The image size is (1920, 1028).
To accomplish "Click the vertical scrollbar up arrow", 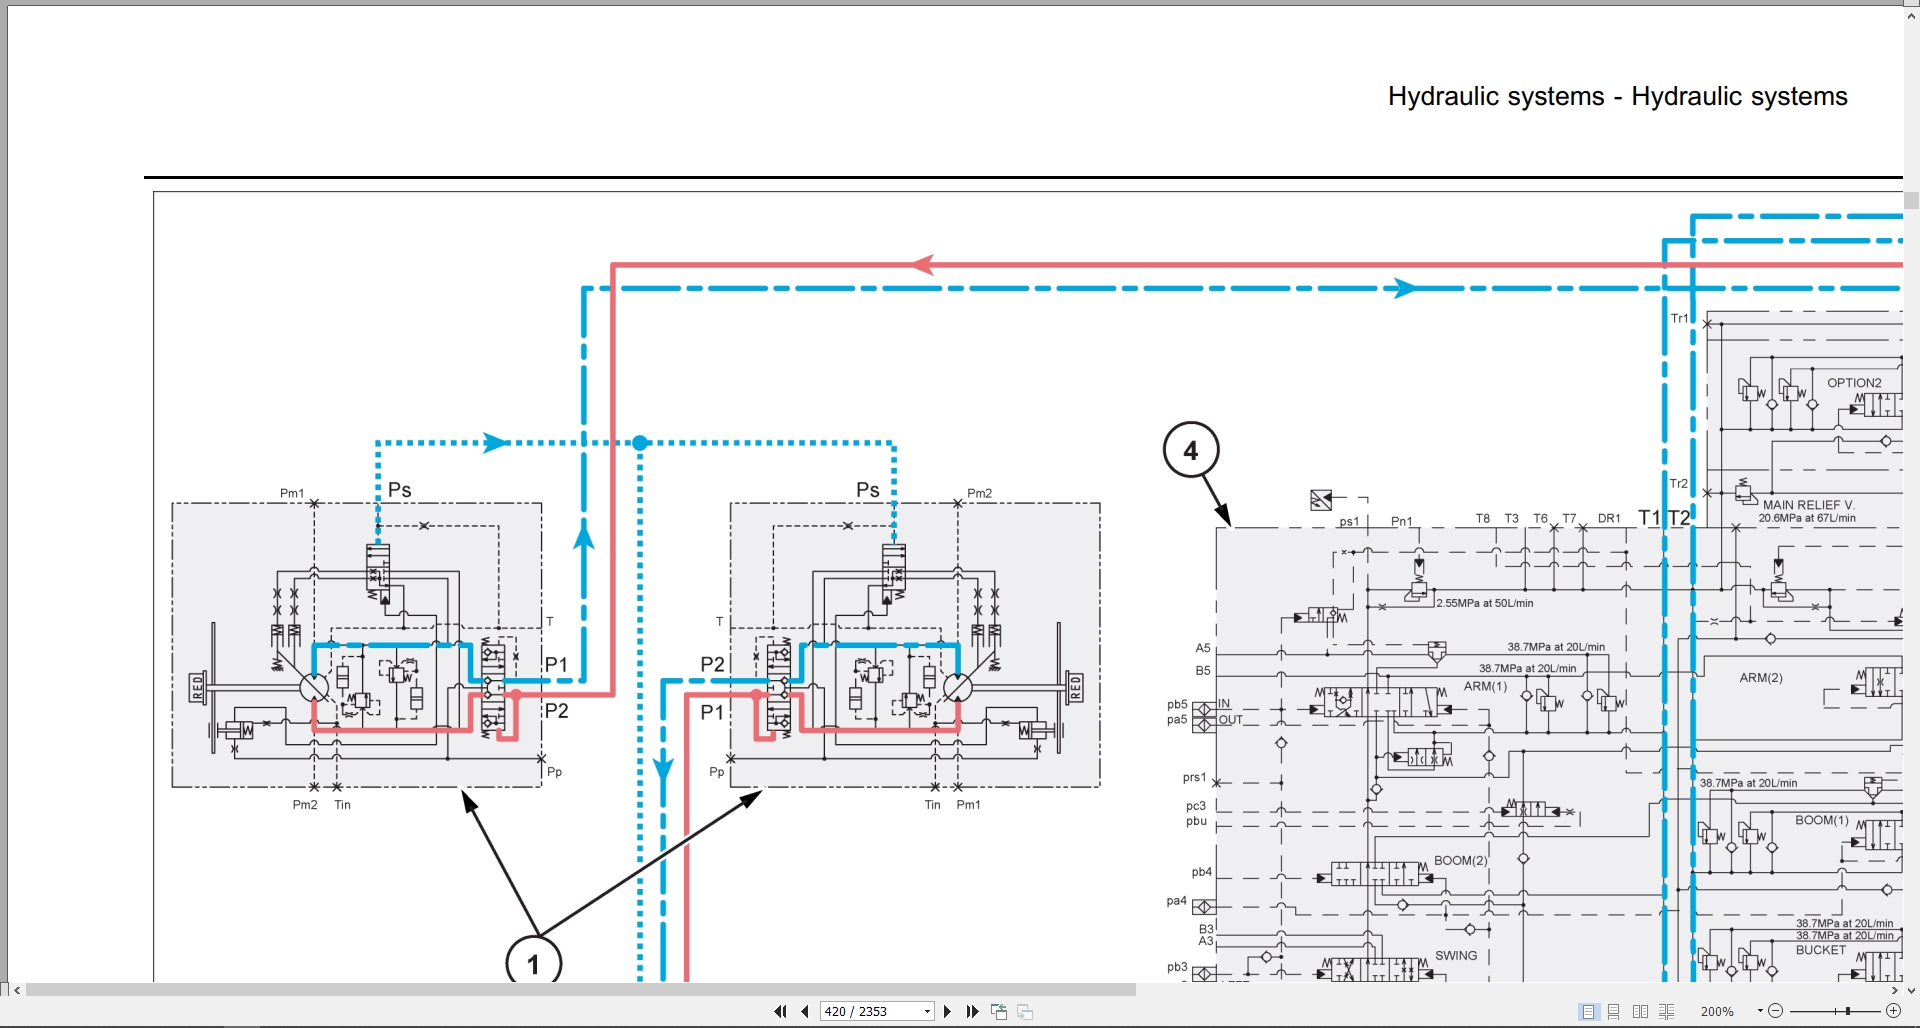I will [1911, 17].
